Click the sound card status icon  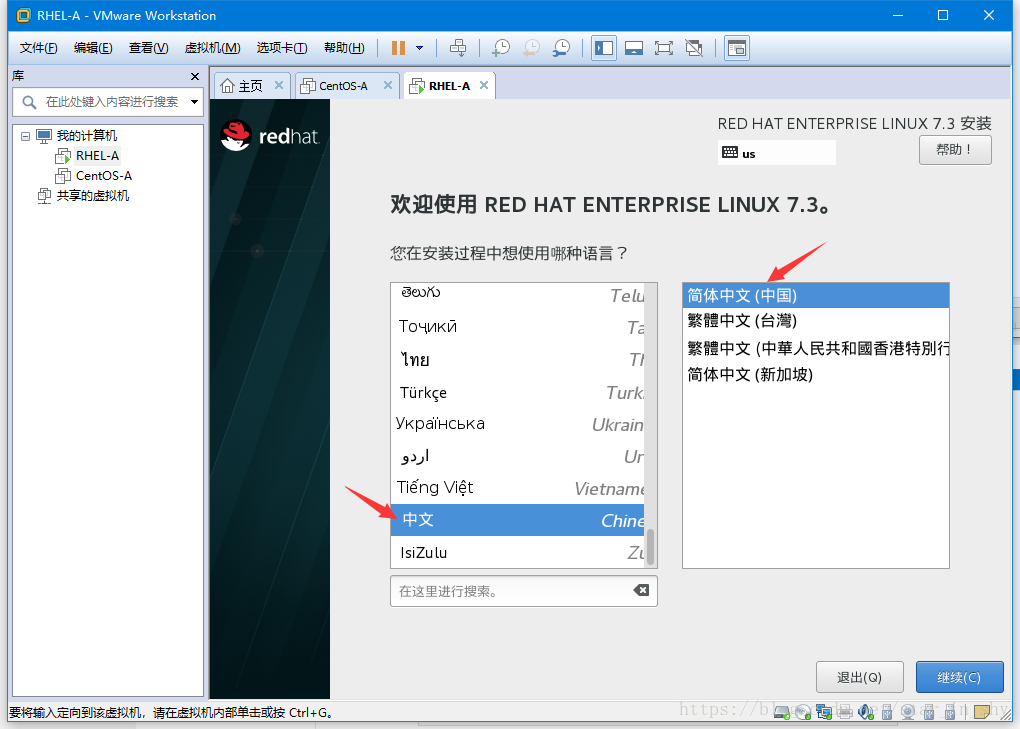(866, 712)
